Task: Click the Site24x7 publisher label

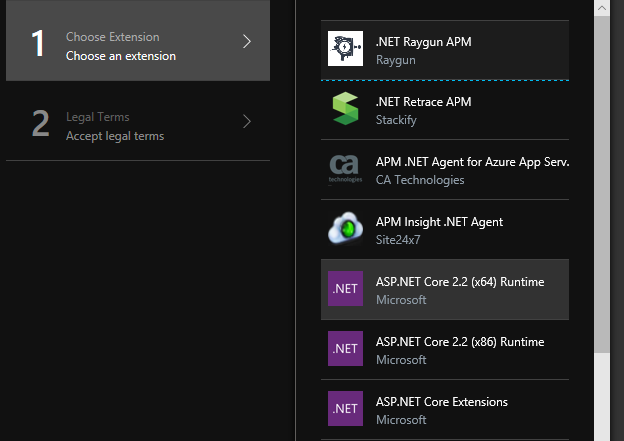Action: 398,240
